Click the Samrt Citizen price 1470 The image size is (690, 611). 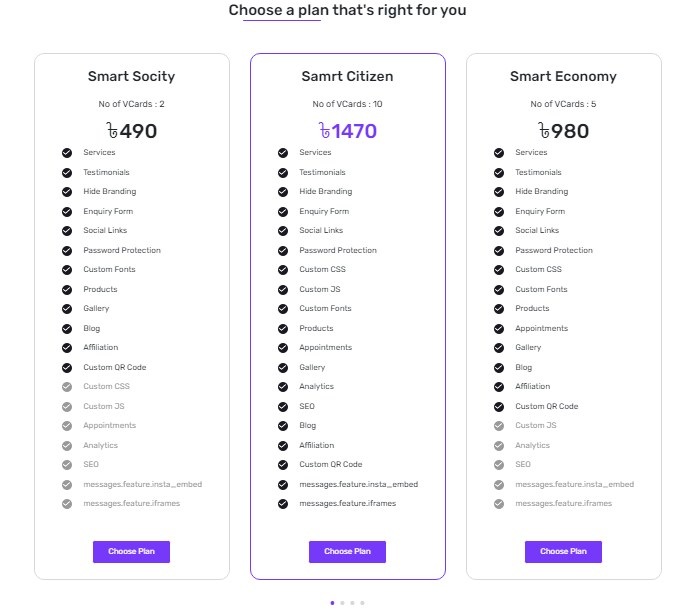coord(347,131)
